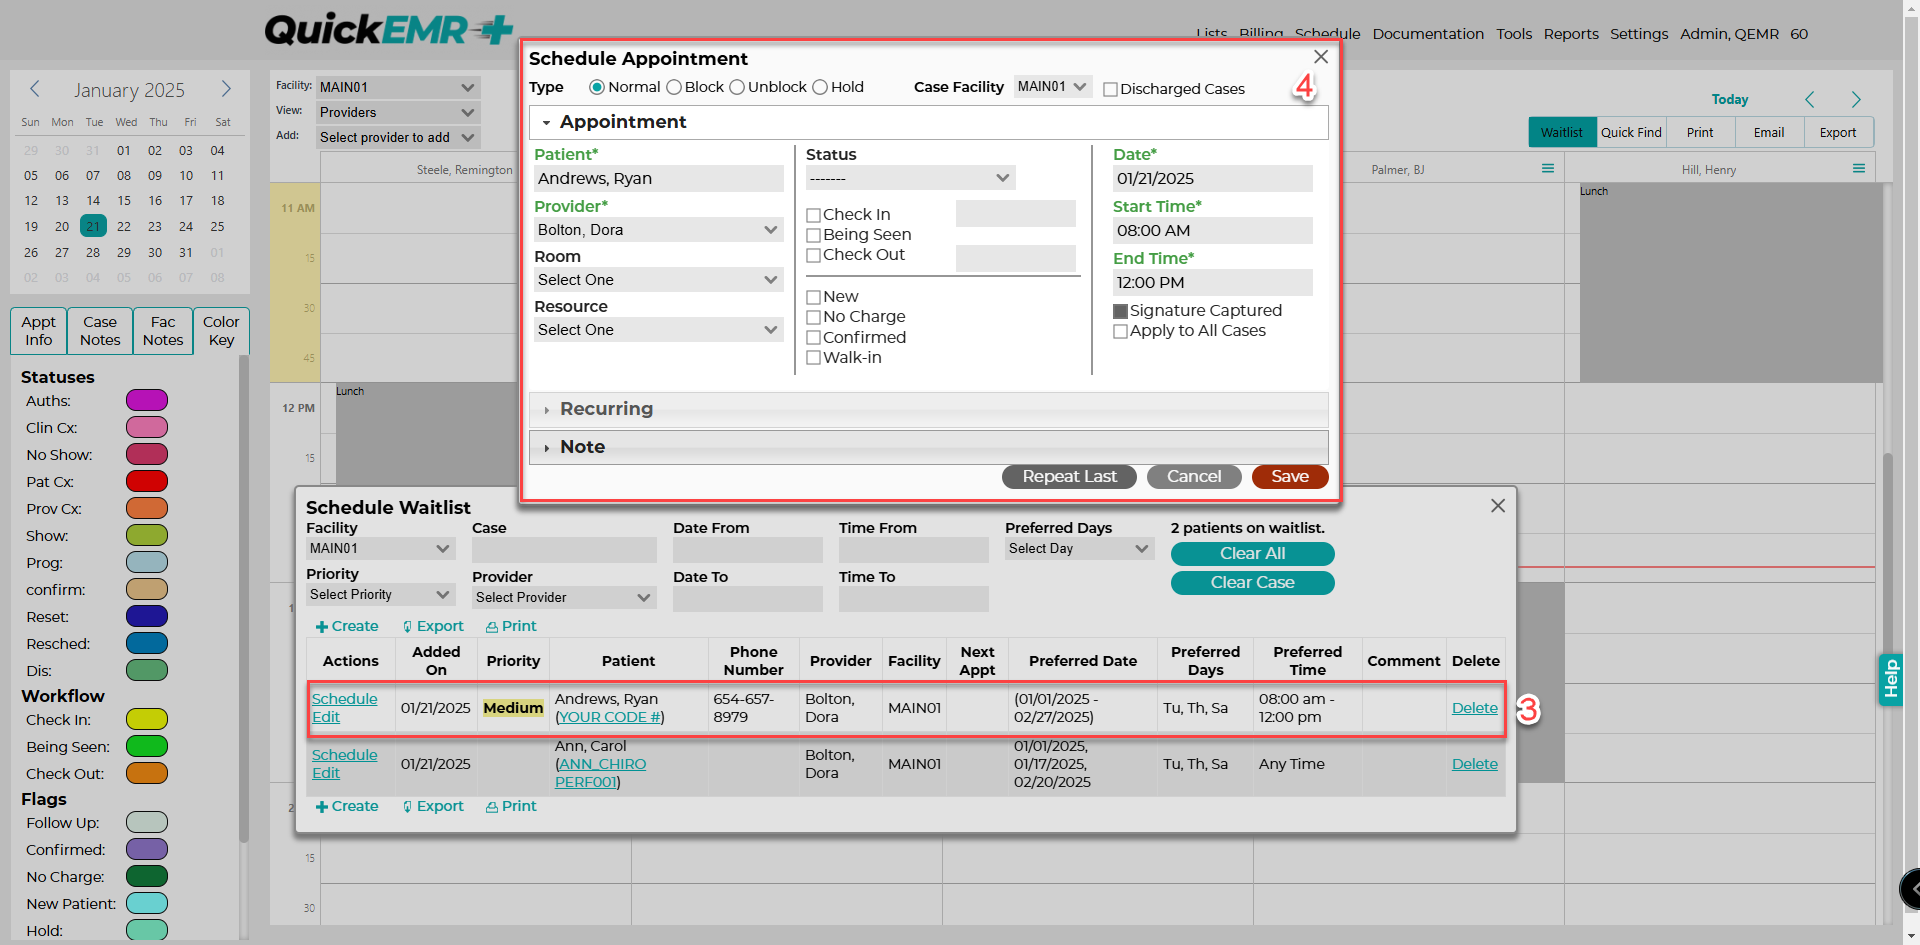The height and width of the screenshot is (945, 1920).
Task: Switch to Appt Info tab
Action: pyautogui.click(x=39, y=331)
